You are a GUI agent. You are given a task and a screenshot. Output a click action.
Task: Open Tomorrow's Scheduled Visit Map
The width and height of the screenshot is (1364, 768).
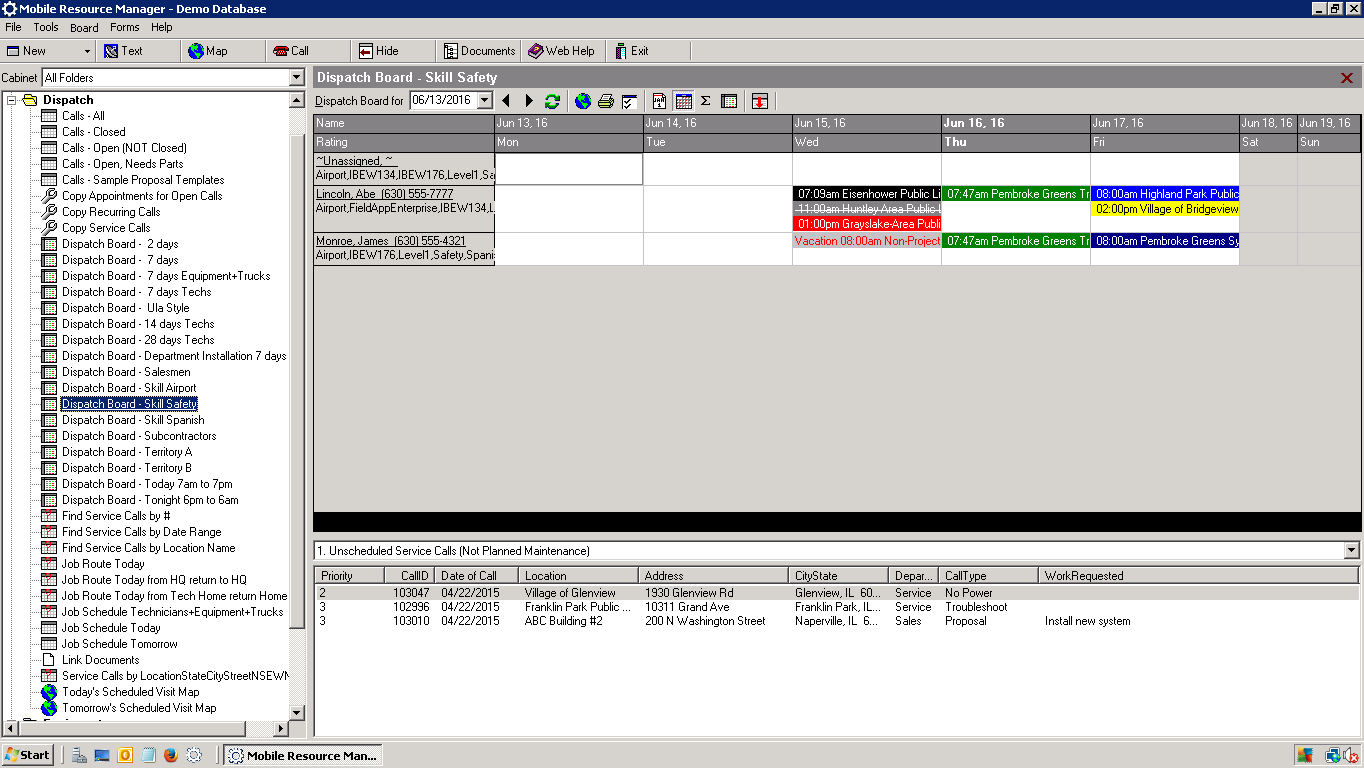coord(139,708)
